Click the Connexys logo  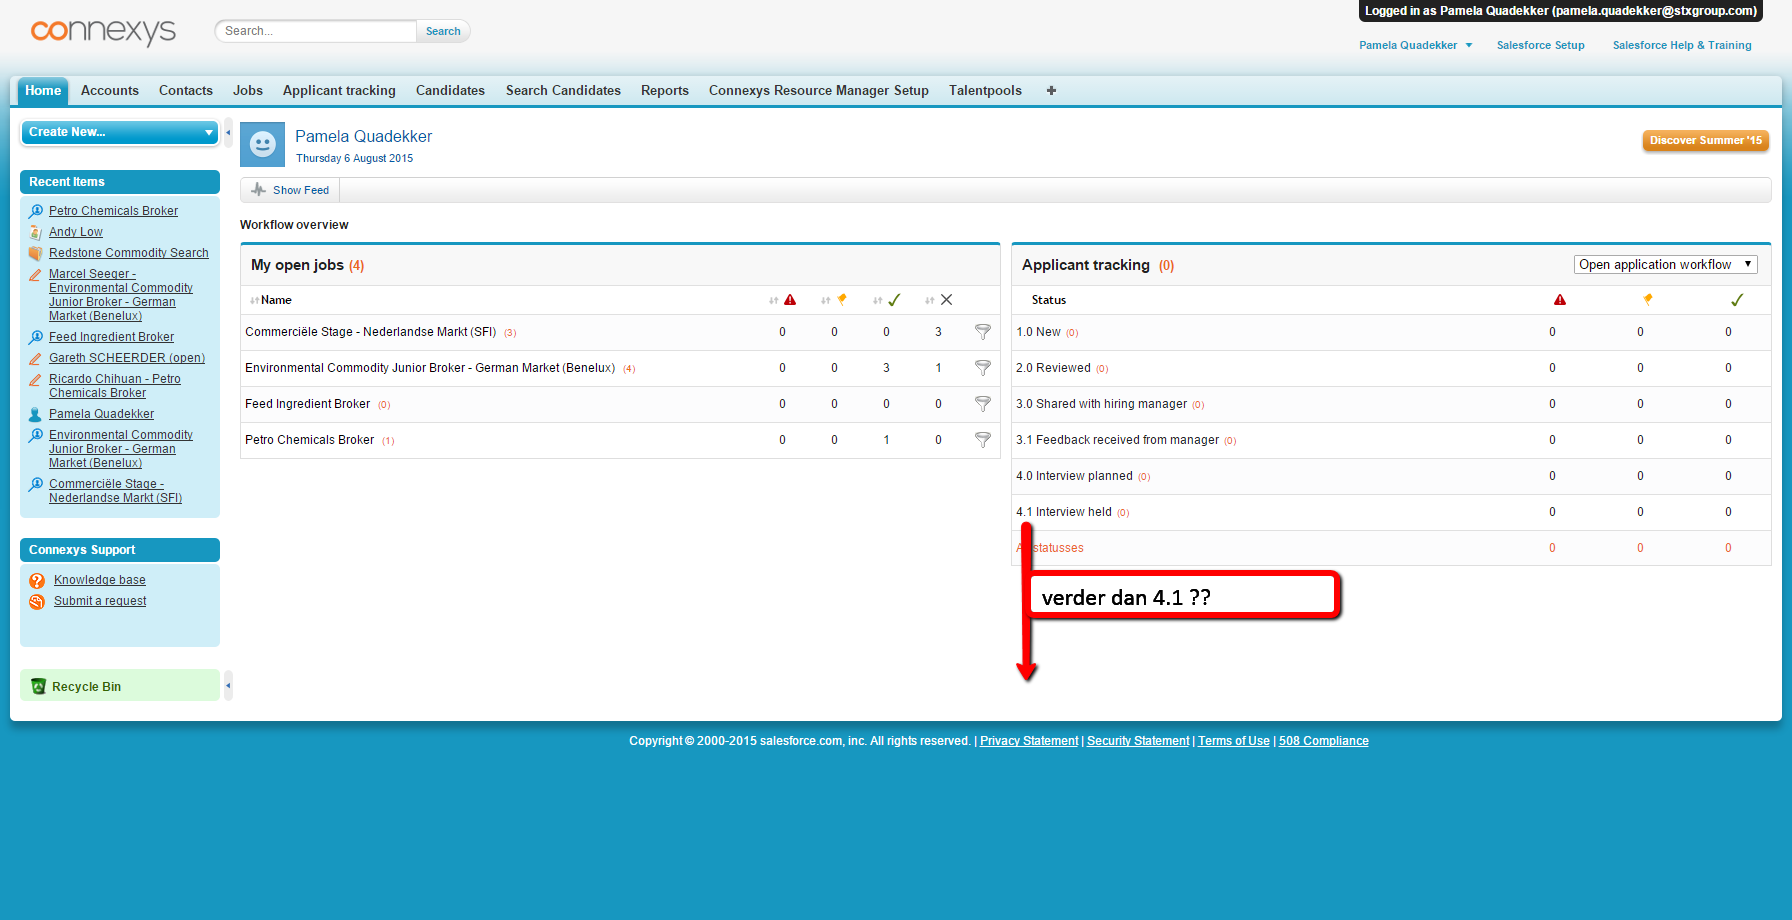[x=103, y=32]
